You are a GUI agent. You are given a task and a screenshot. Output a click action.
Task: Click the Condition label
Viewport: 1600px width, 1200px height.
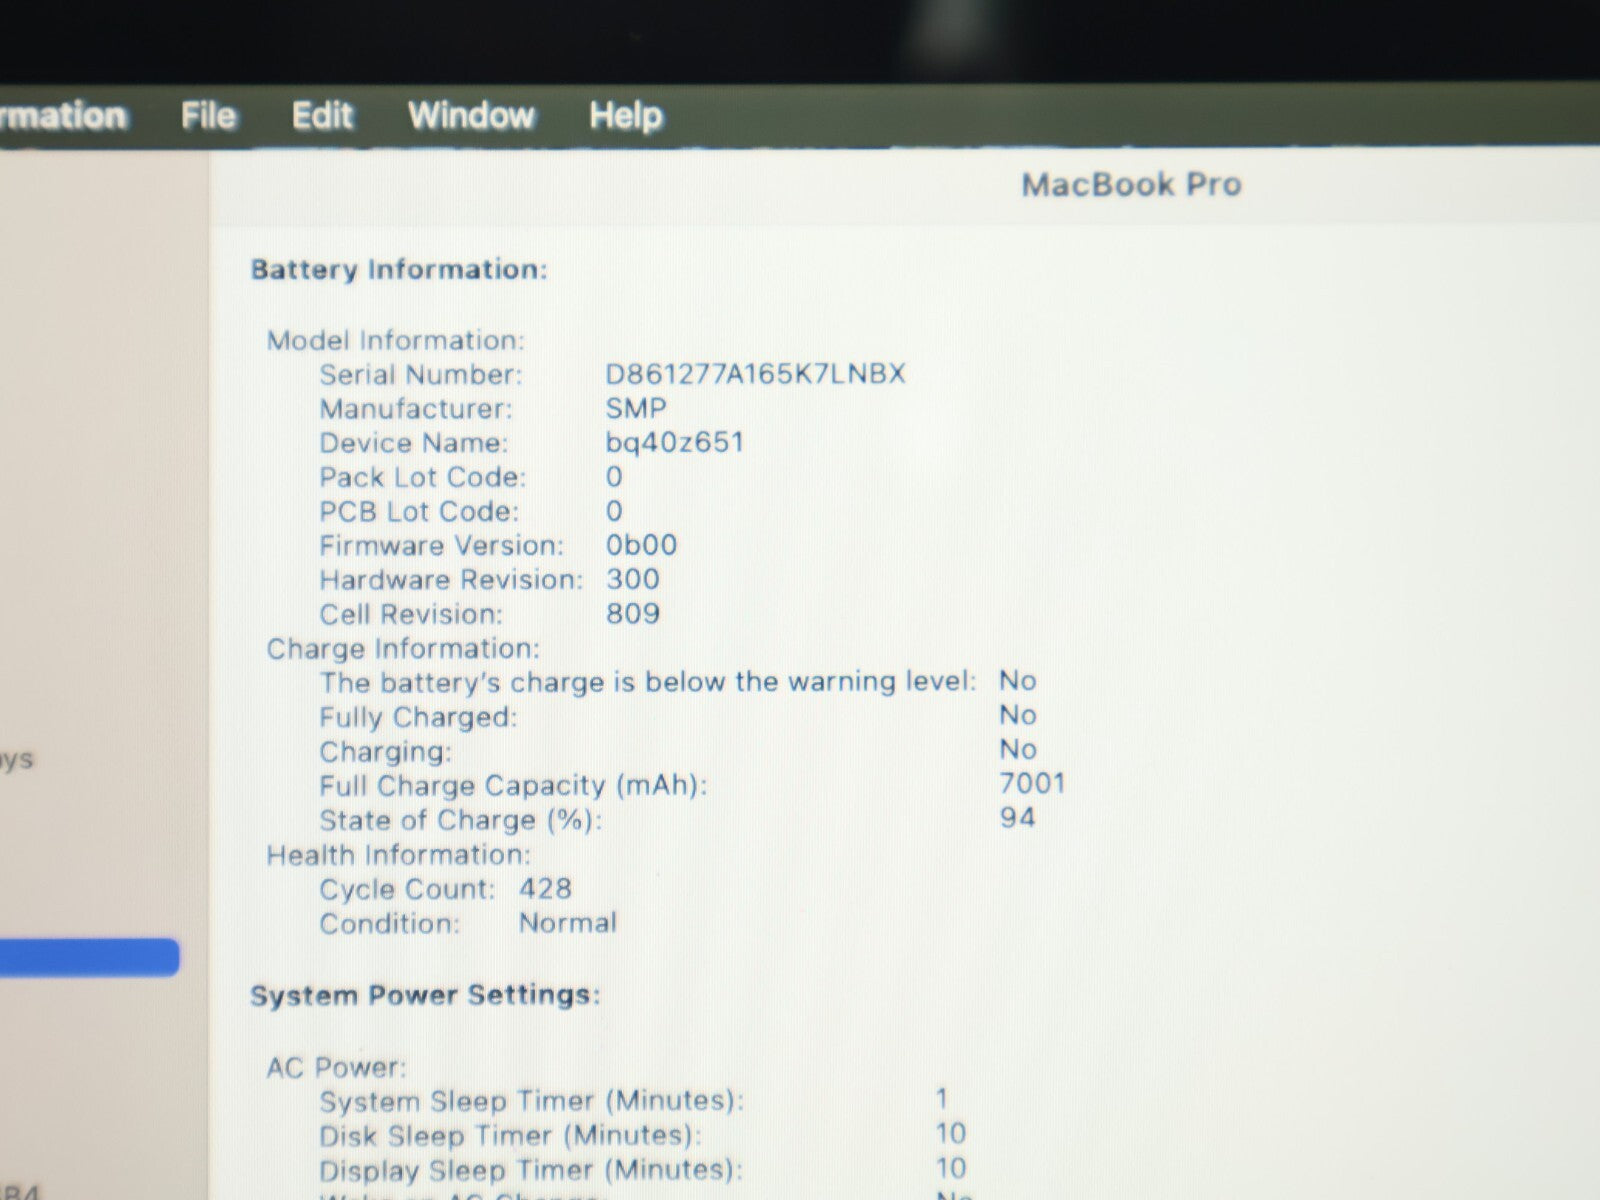(x=389, y=923)
